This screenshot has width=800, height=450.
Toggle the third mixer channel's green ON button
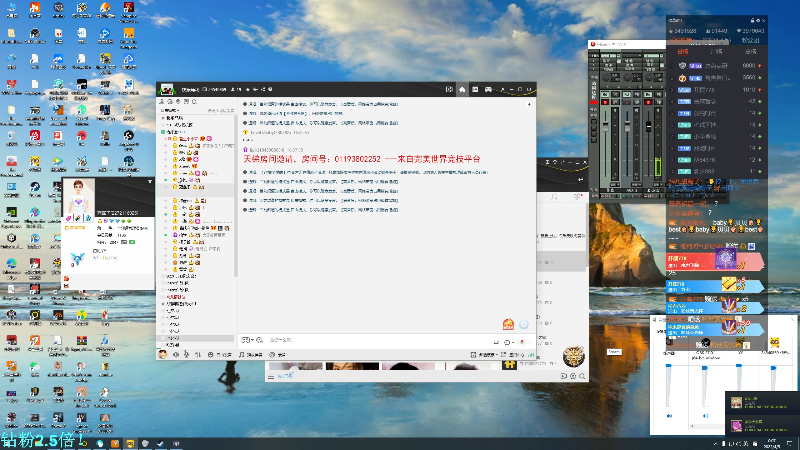[648, 94]
